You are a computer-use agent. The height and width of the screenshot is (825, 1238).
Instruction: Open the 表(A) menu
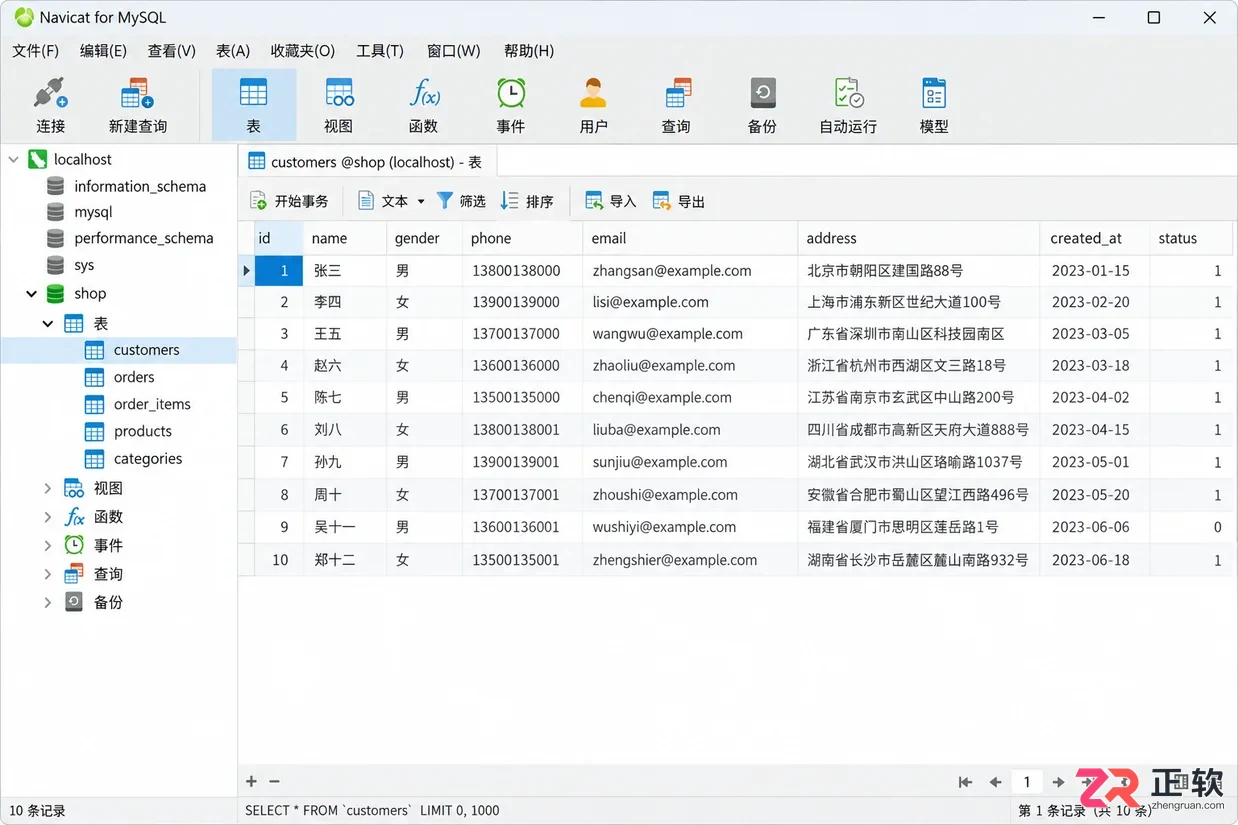point(233,51)
